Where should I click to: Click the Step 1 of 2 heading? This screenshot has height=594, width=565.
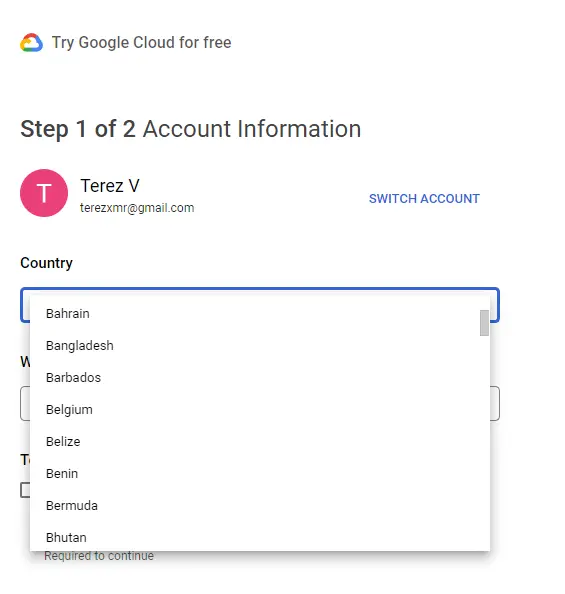[191, 129]
